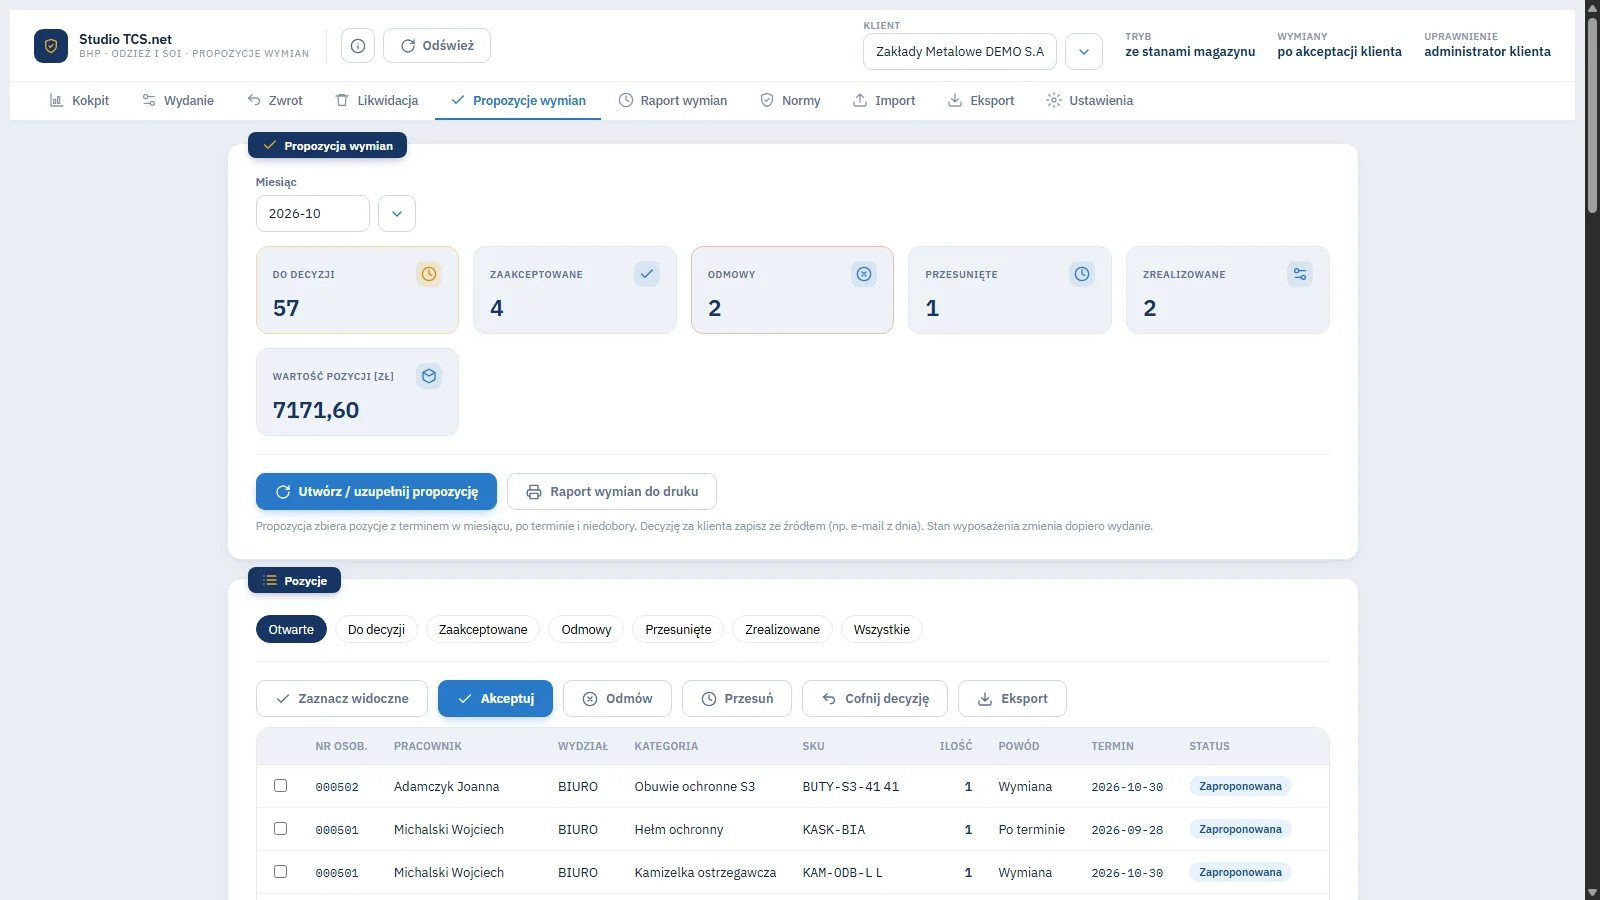
Task: Select the Przesunięte filter chip
Action: tap(678, 629)
